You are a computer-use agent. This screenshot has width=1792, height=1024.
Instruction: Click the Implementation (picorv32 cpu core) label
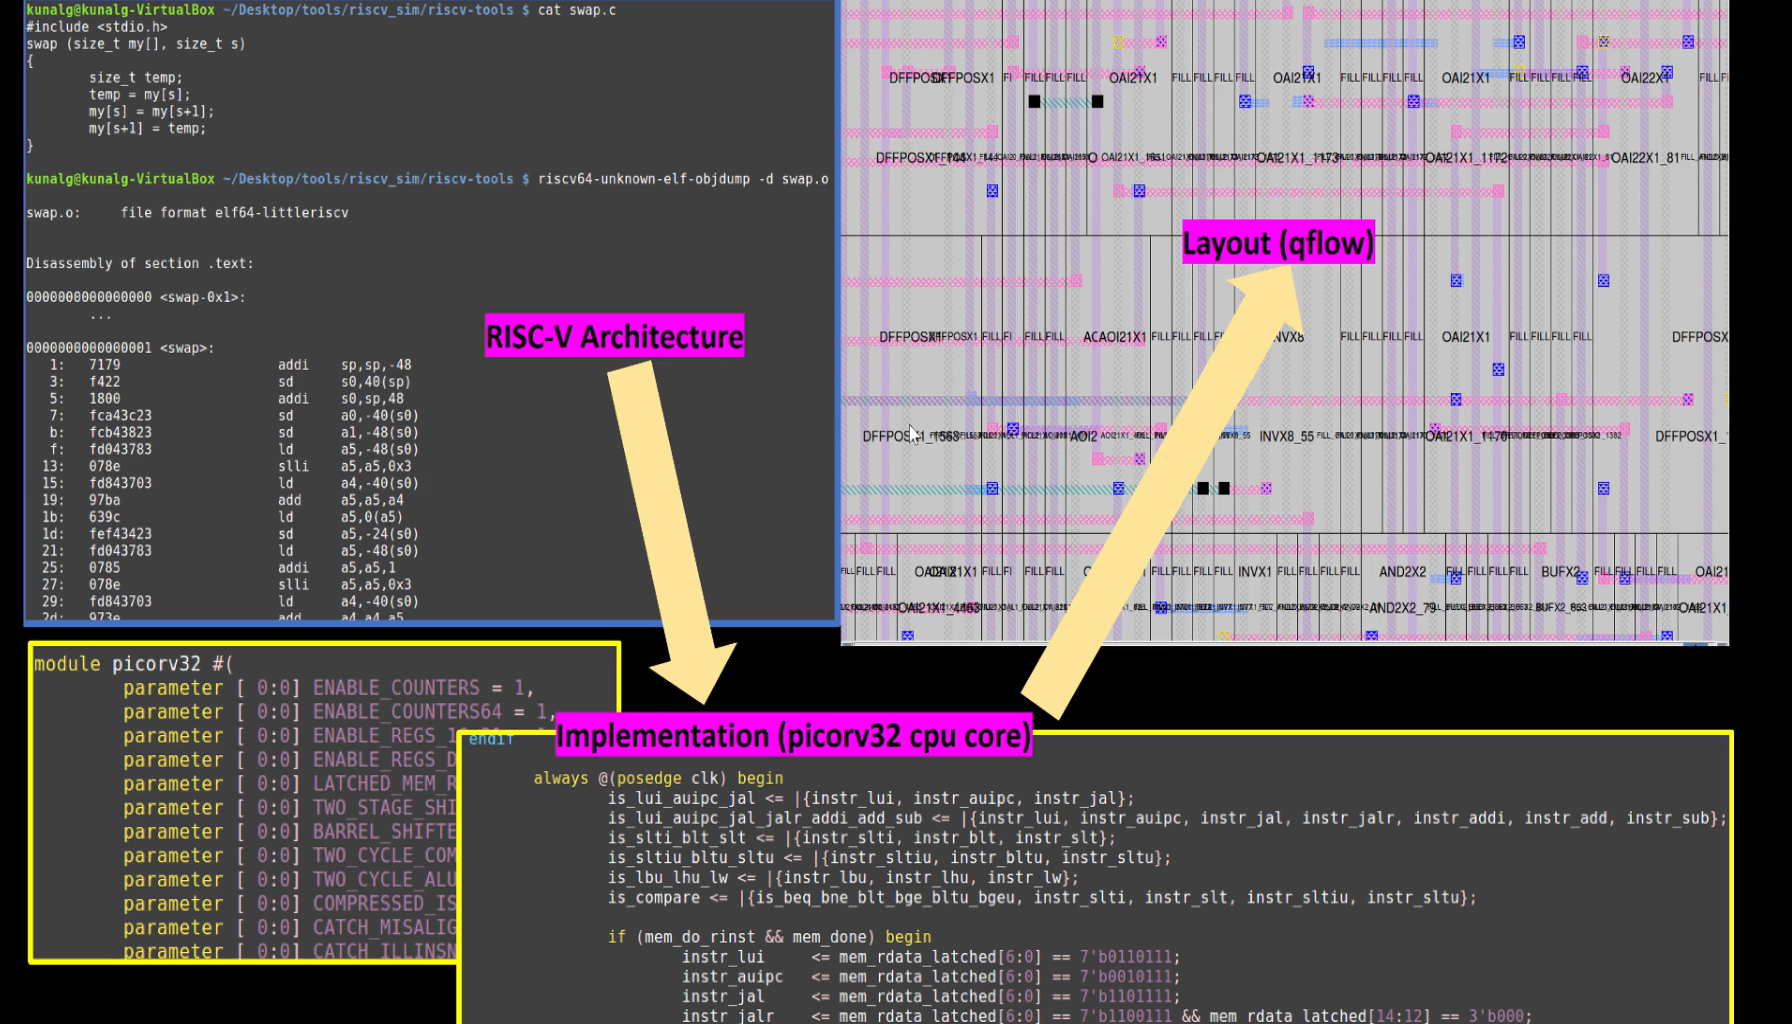point(795,736)
